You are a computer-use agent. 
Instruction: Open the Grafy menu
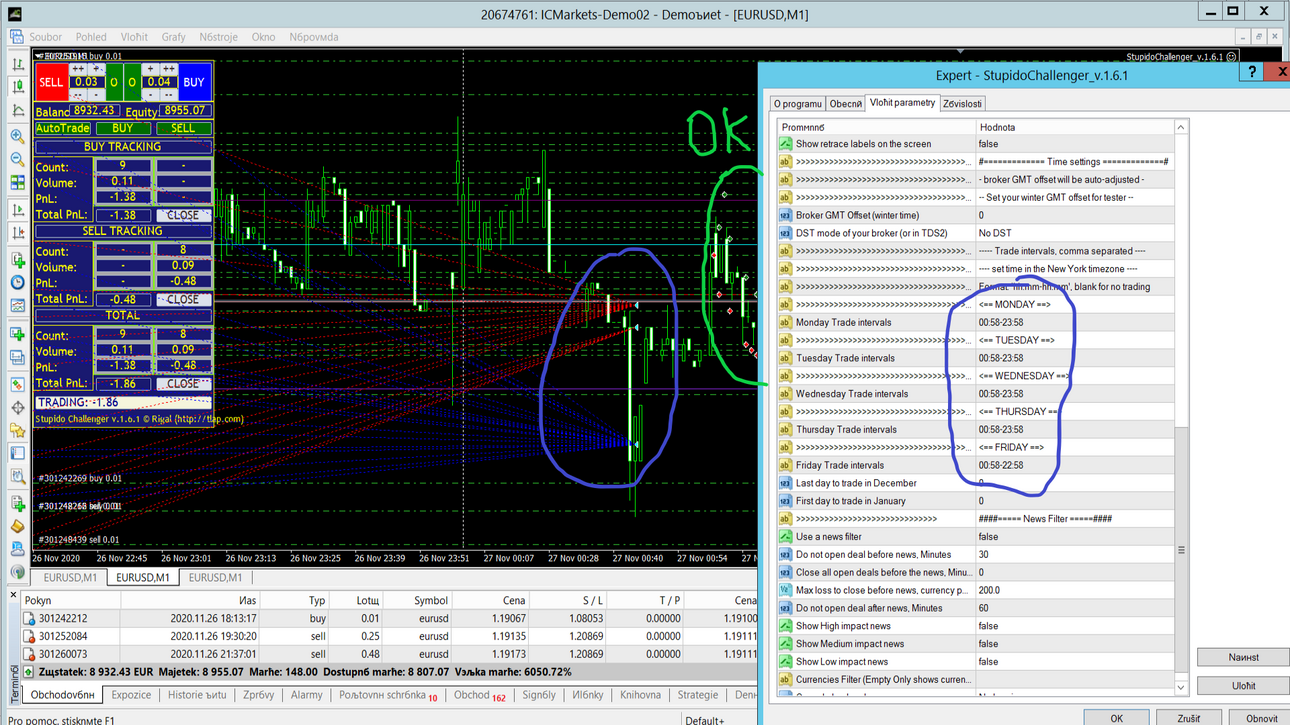[x=174, y=37]
